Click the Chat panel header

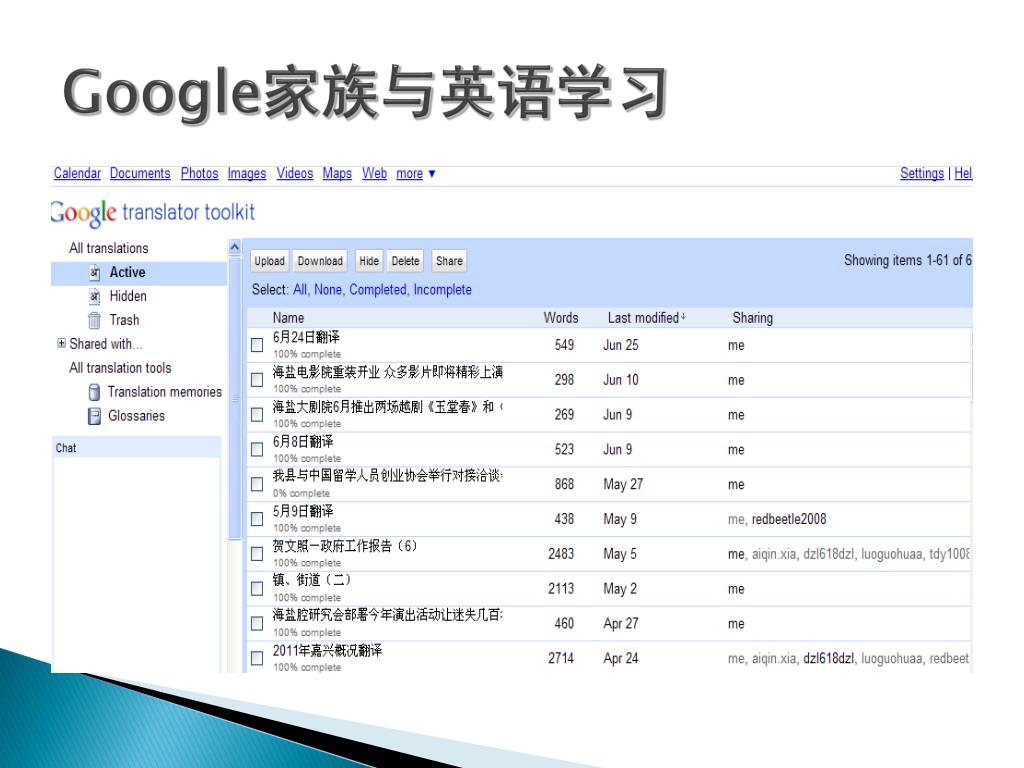136,448
